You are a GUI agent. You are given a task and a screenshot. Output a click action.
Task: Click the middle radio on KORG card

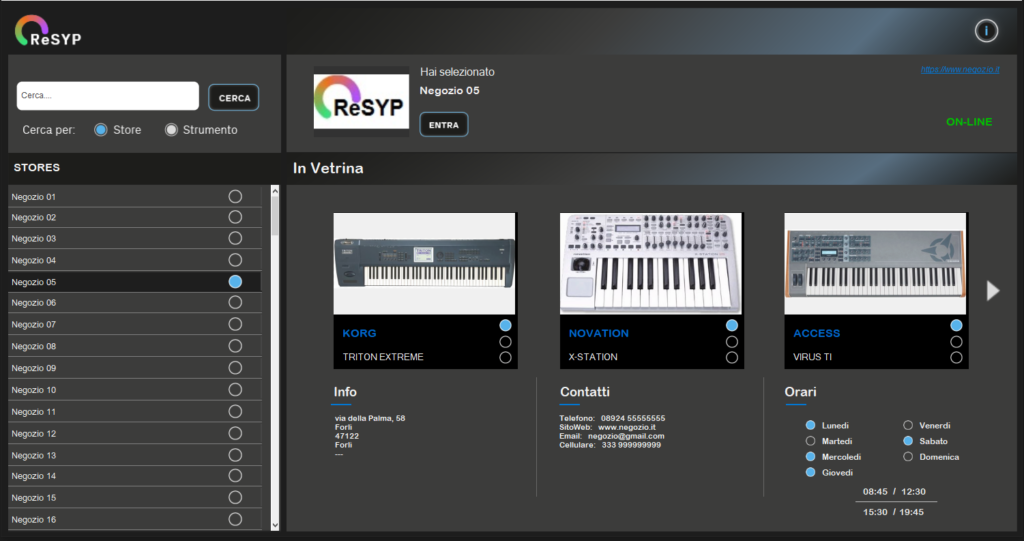[505, 342]
